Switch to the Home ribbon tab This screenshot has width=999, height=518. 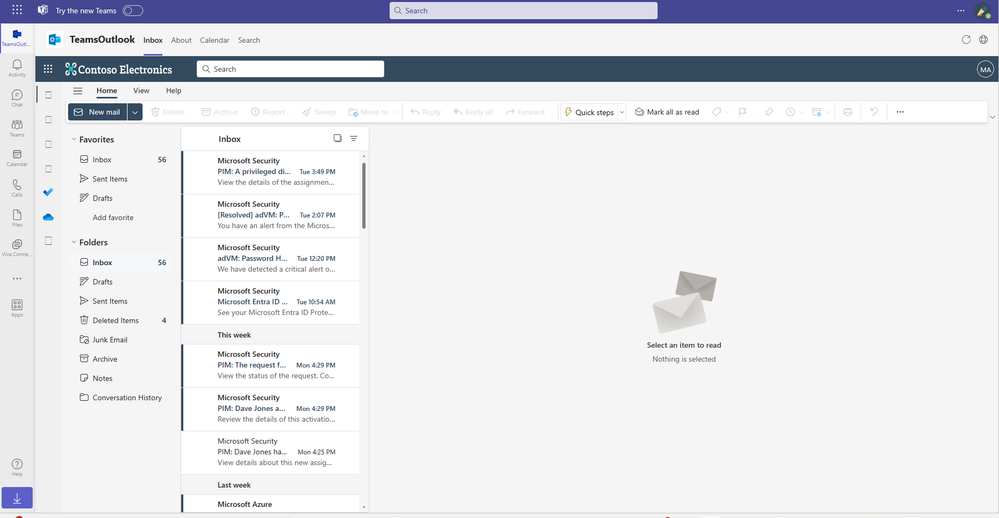click(x=106, y=90)
